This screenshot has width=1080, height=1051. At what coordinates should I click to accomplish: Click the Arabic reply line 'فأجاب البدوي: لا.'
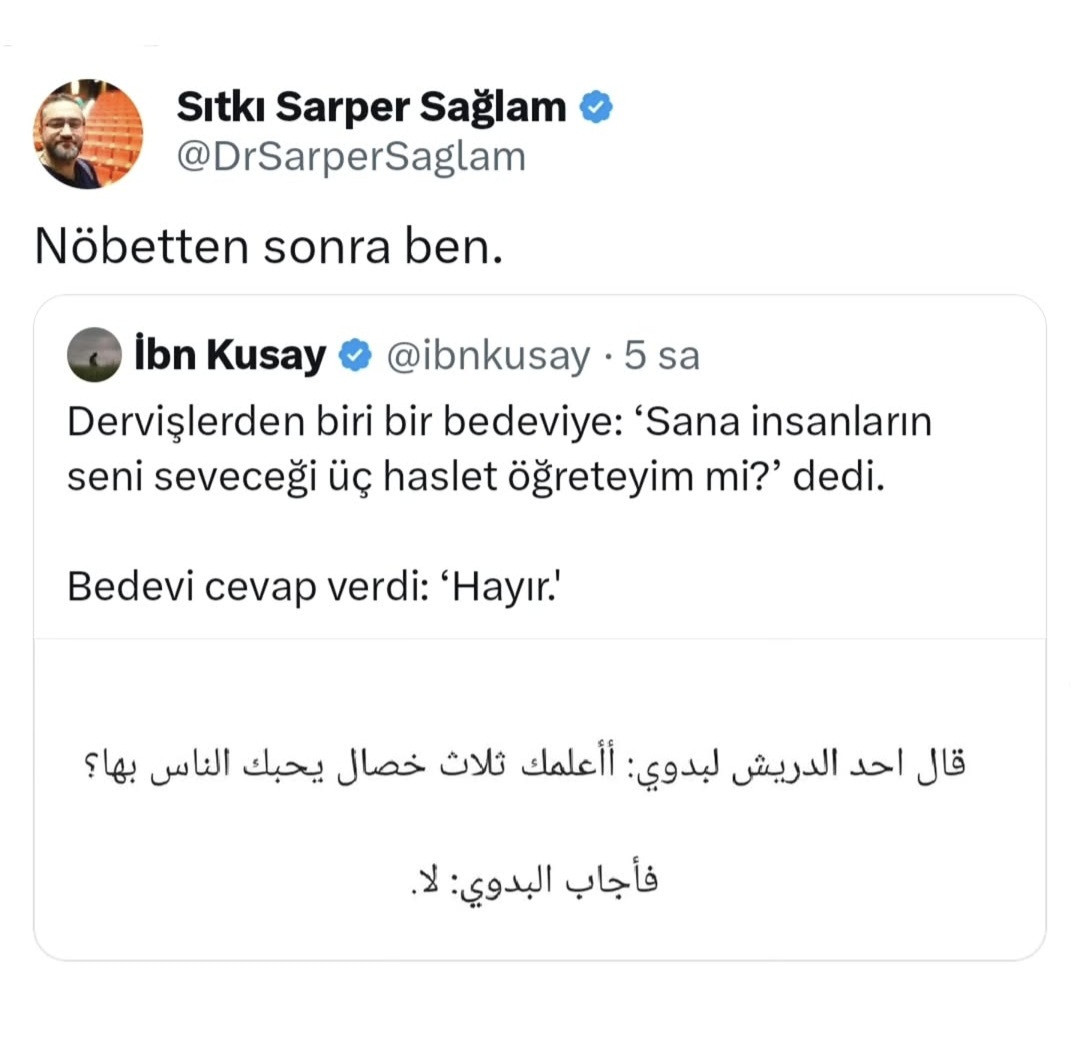536,881
